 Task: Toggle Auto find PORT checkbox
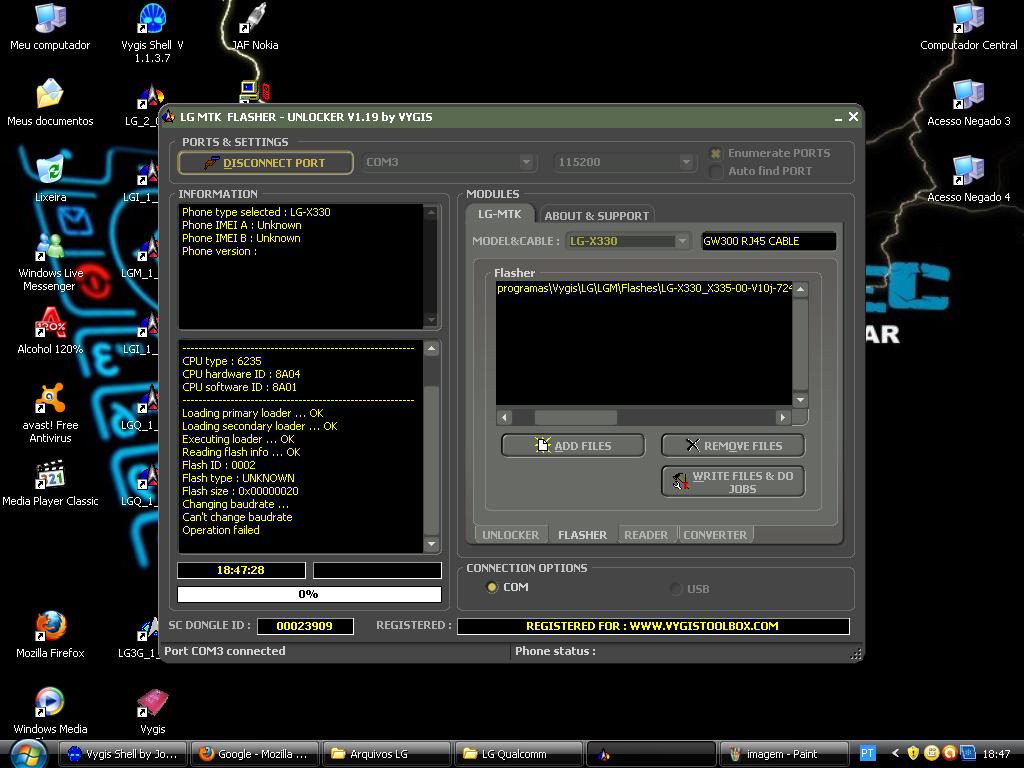[x=716, y=171]
